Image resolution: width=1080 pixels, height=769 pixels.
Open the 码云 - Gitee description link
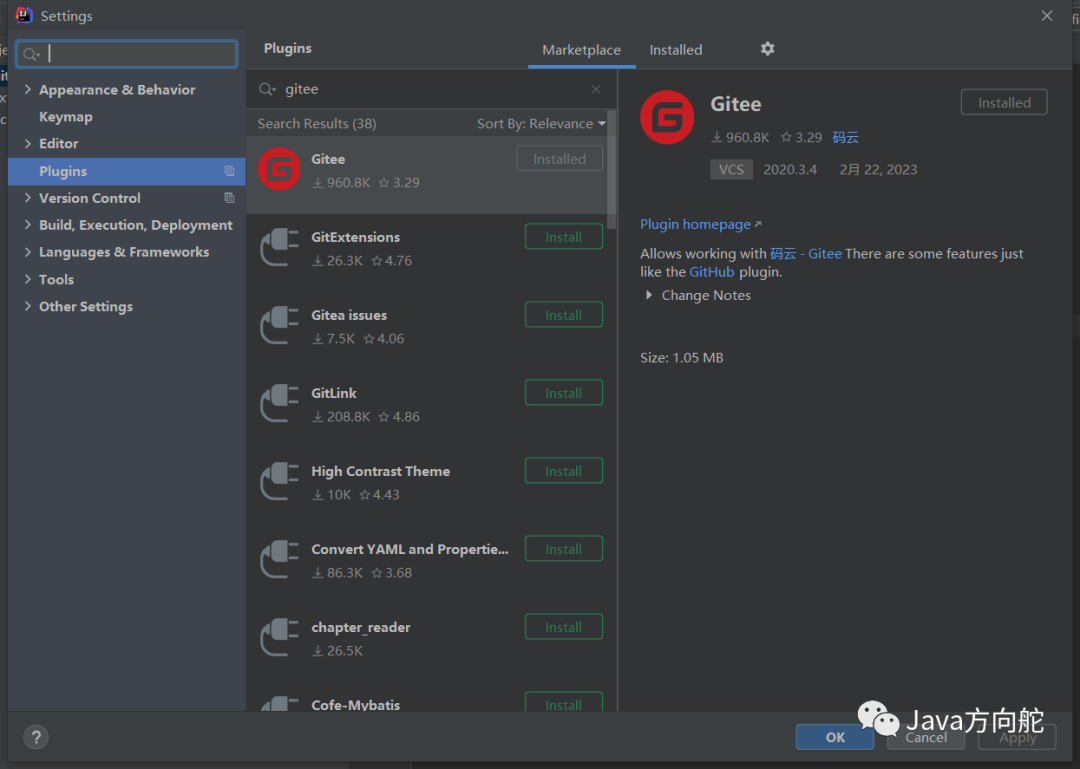(806, 254)
